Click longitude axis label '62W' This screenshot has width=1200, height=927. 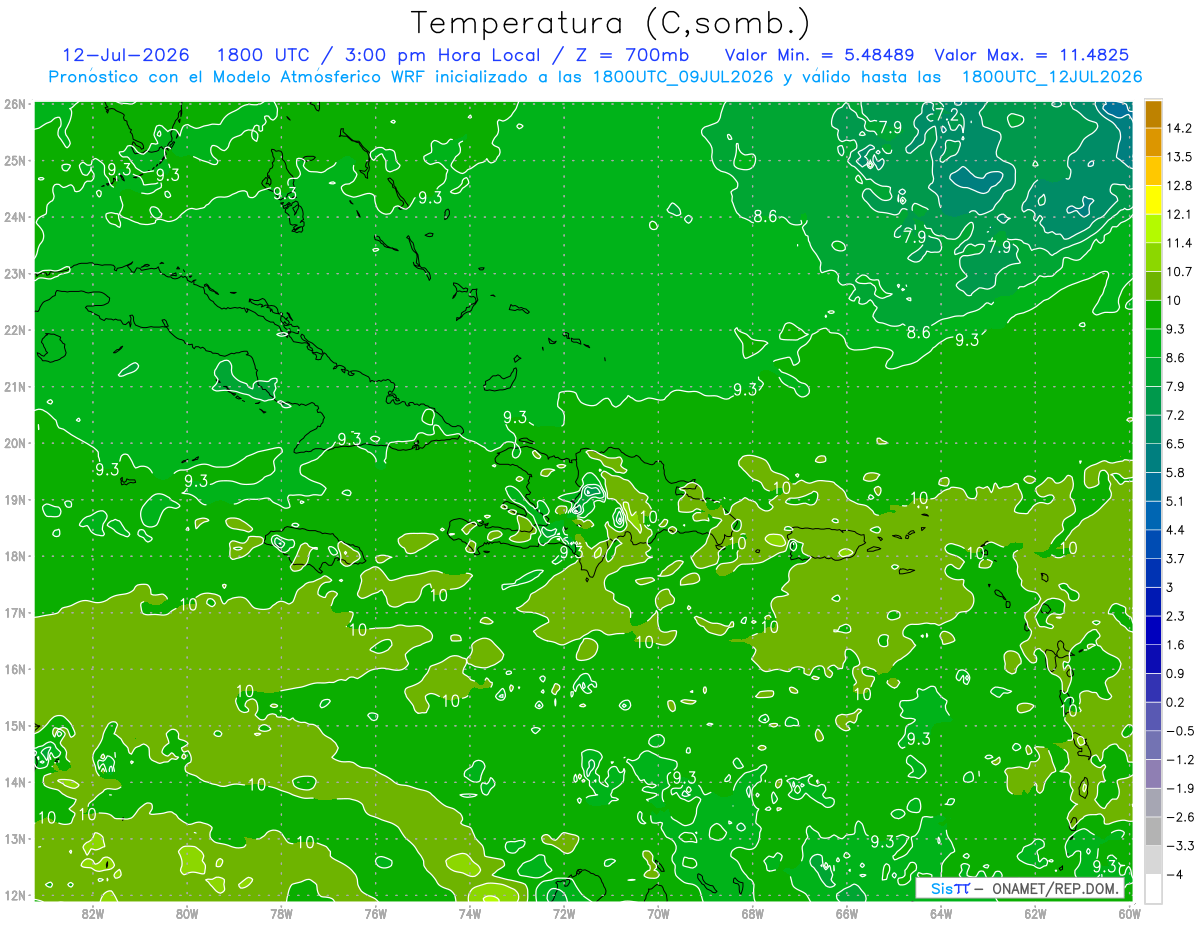tap(1035, 913)
